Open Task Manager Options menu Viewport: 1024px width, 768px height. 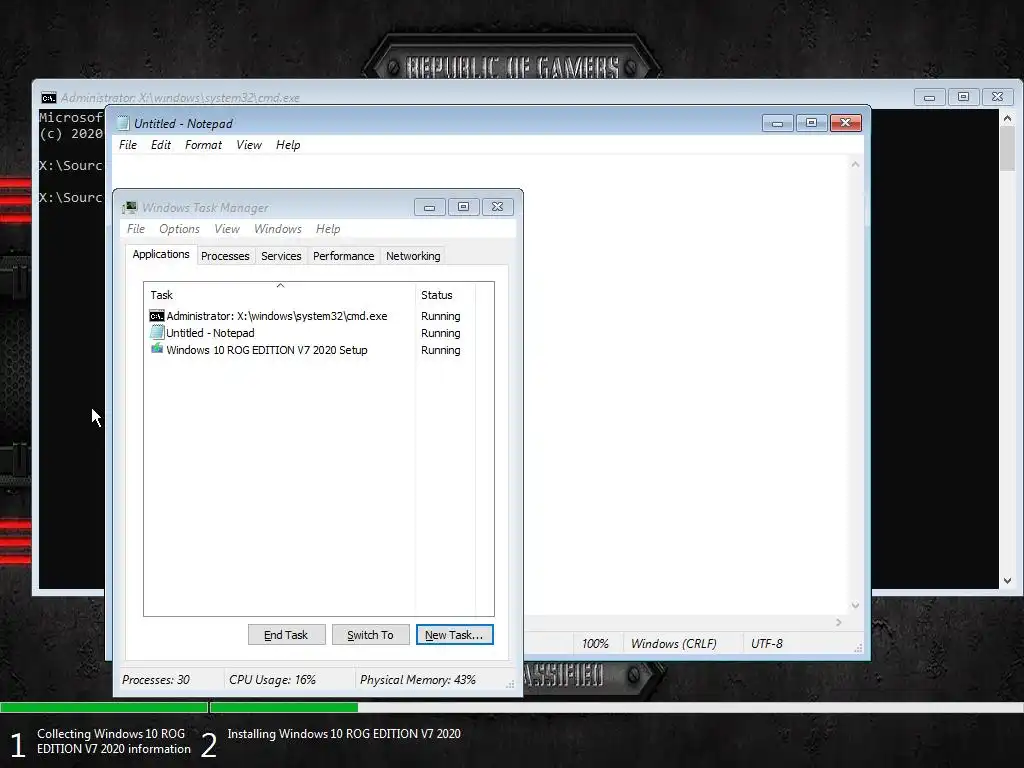[x=180, y=229]
